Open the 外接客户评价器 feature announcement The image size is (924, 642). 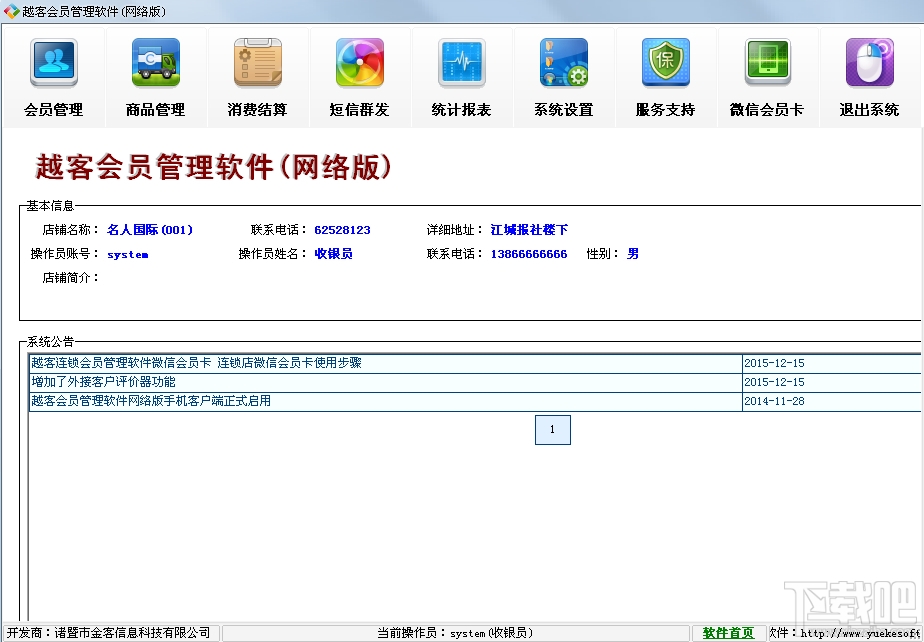click(95, 381)
